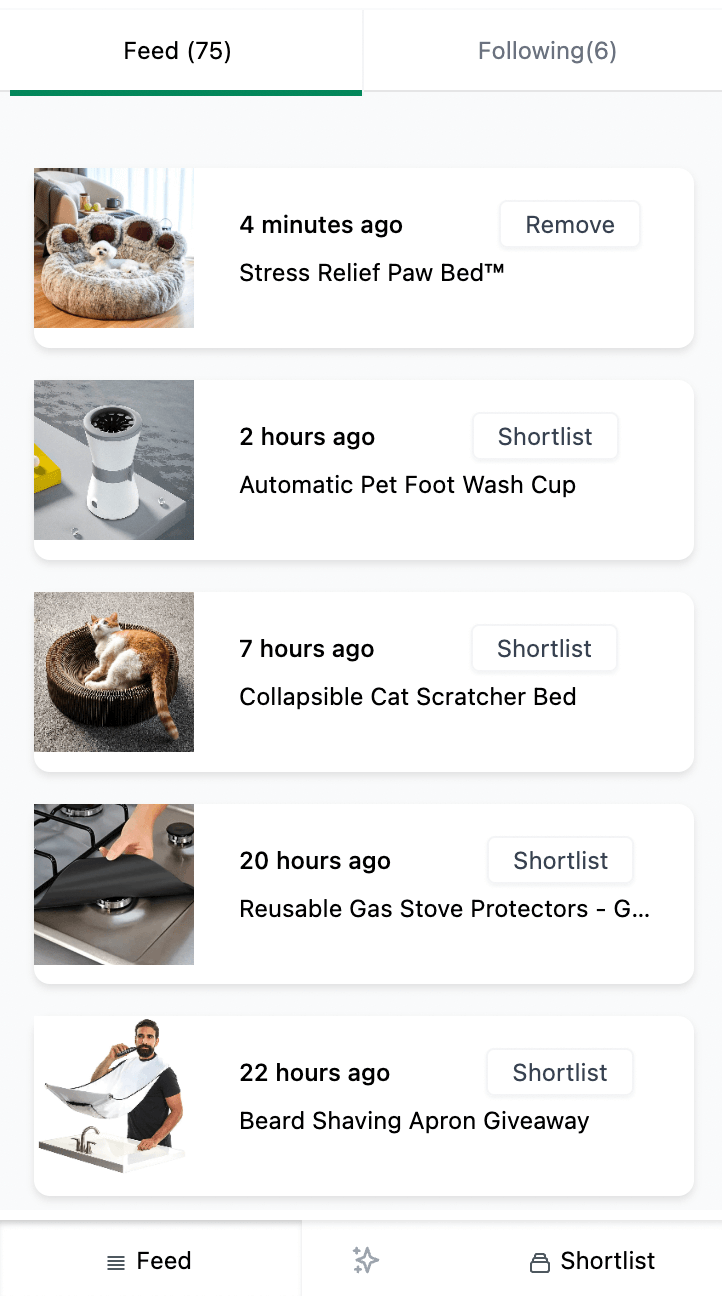Remove Stress Relief Paw Bed from shortlist
The height and width of the screenshot is (1296, 722).
pyautogui.click(x=570, y=225)
